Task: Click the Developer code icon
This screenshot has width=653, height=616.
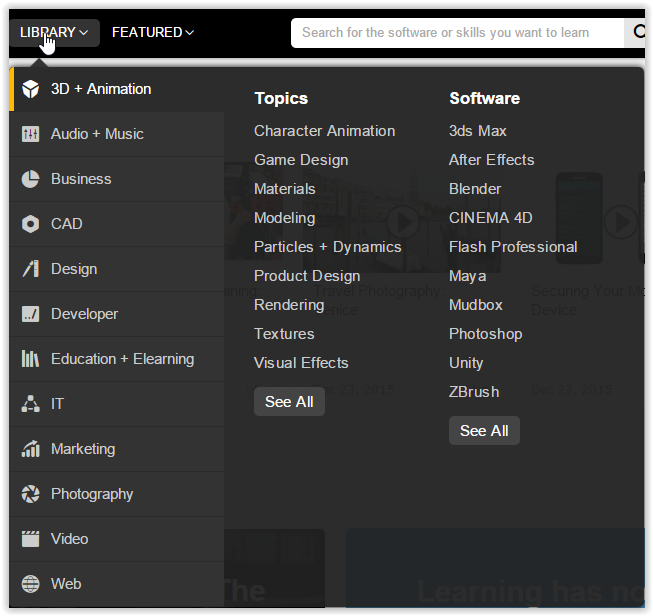Action: coord(30,314)
